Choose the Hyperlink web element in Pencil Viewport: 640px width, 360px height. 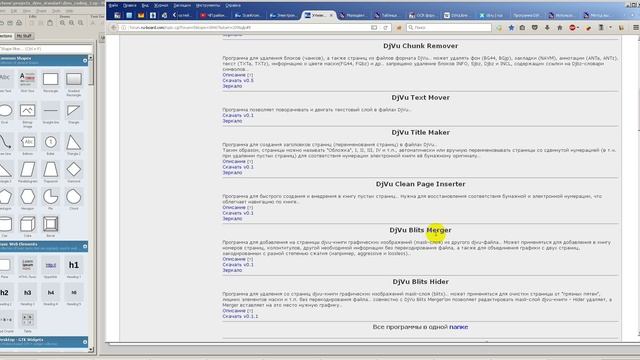[x=51, y=265]
